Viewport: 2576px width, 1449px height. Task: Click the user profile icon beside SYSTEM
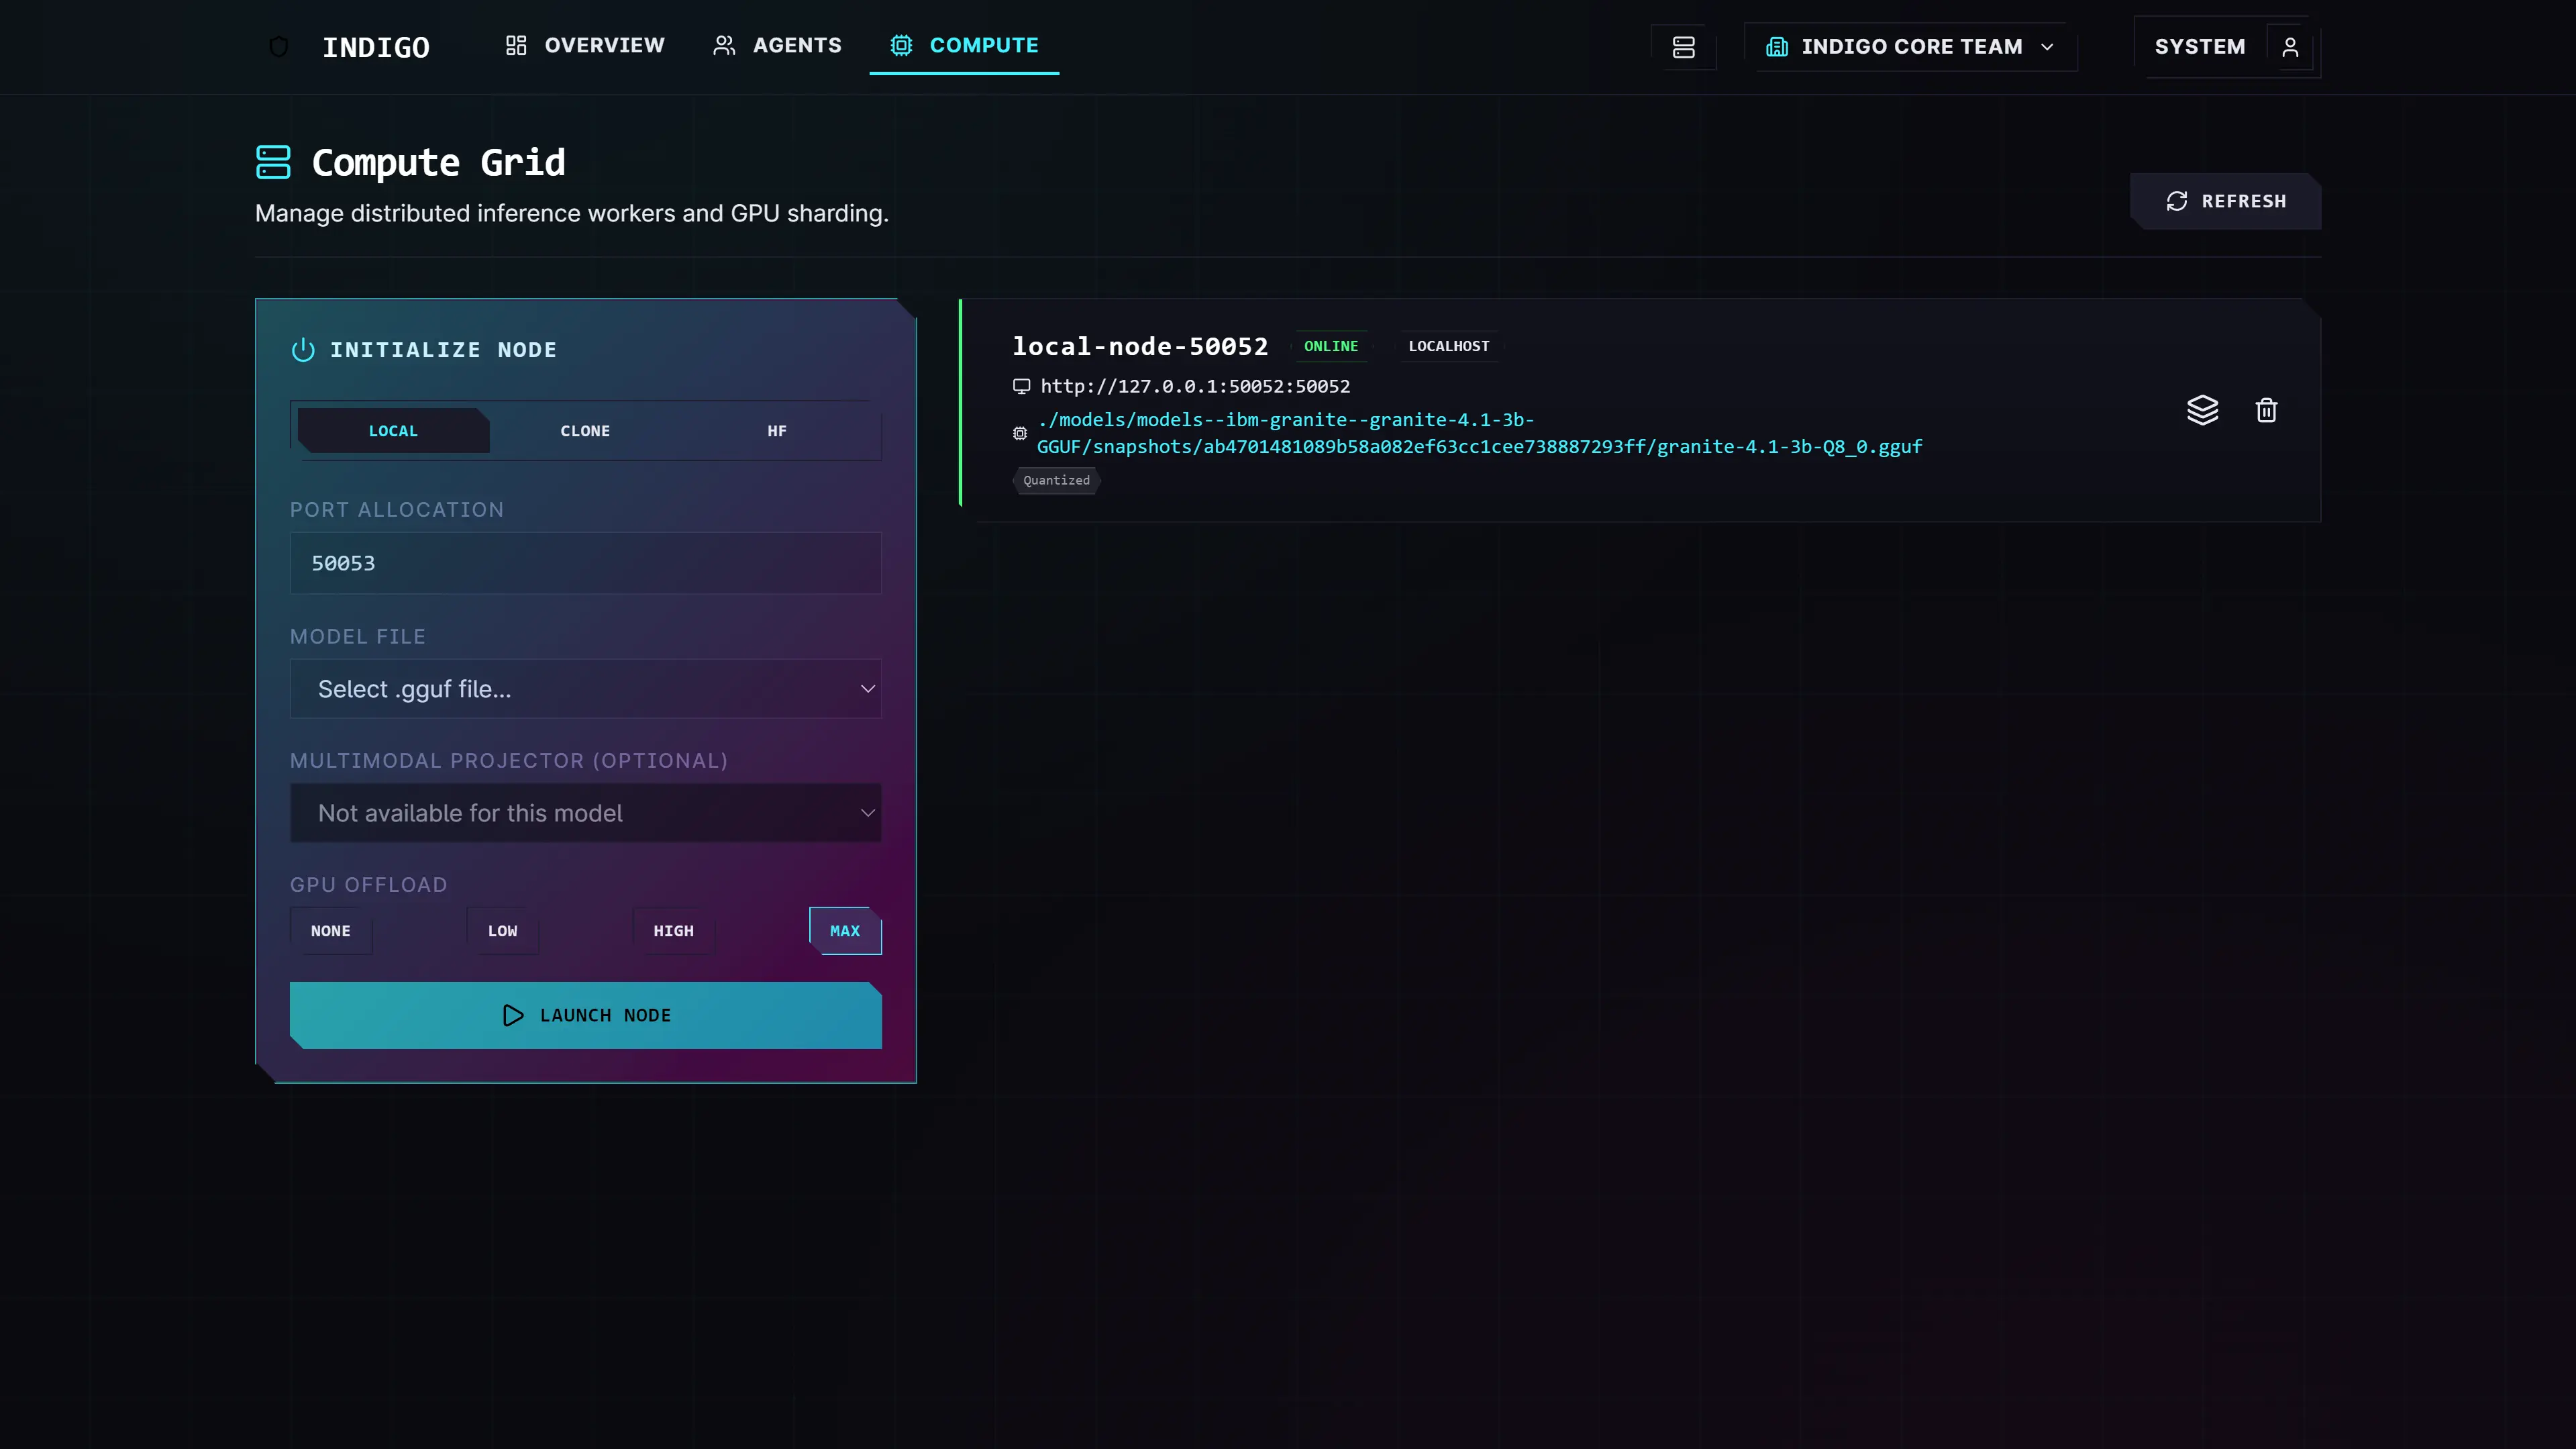tap(2290, 47)
